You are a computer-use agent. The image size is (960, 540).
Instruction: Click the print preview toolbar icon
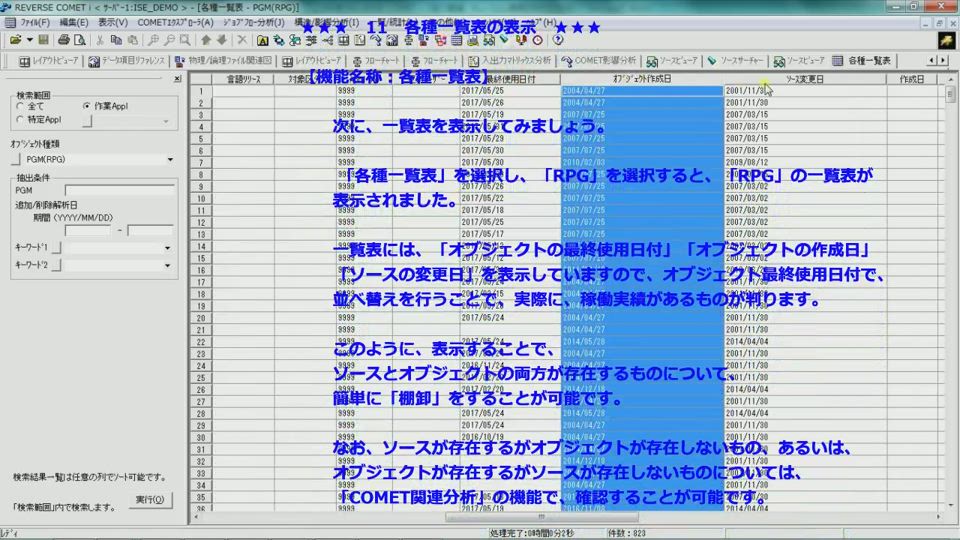tap(78, 40)
